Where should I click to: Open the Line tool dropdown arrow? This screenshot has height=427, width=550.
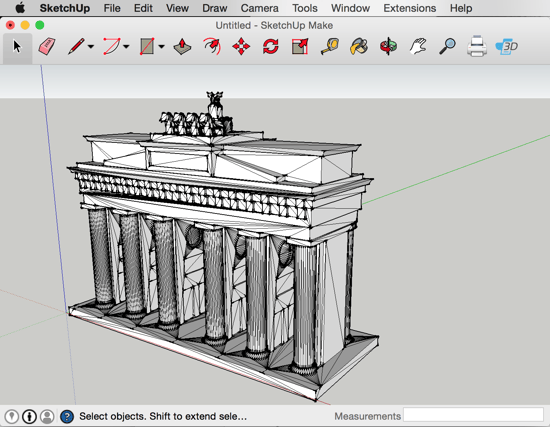[x=91, y=47]
